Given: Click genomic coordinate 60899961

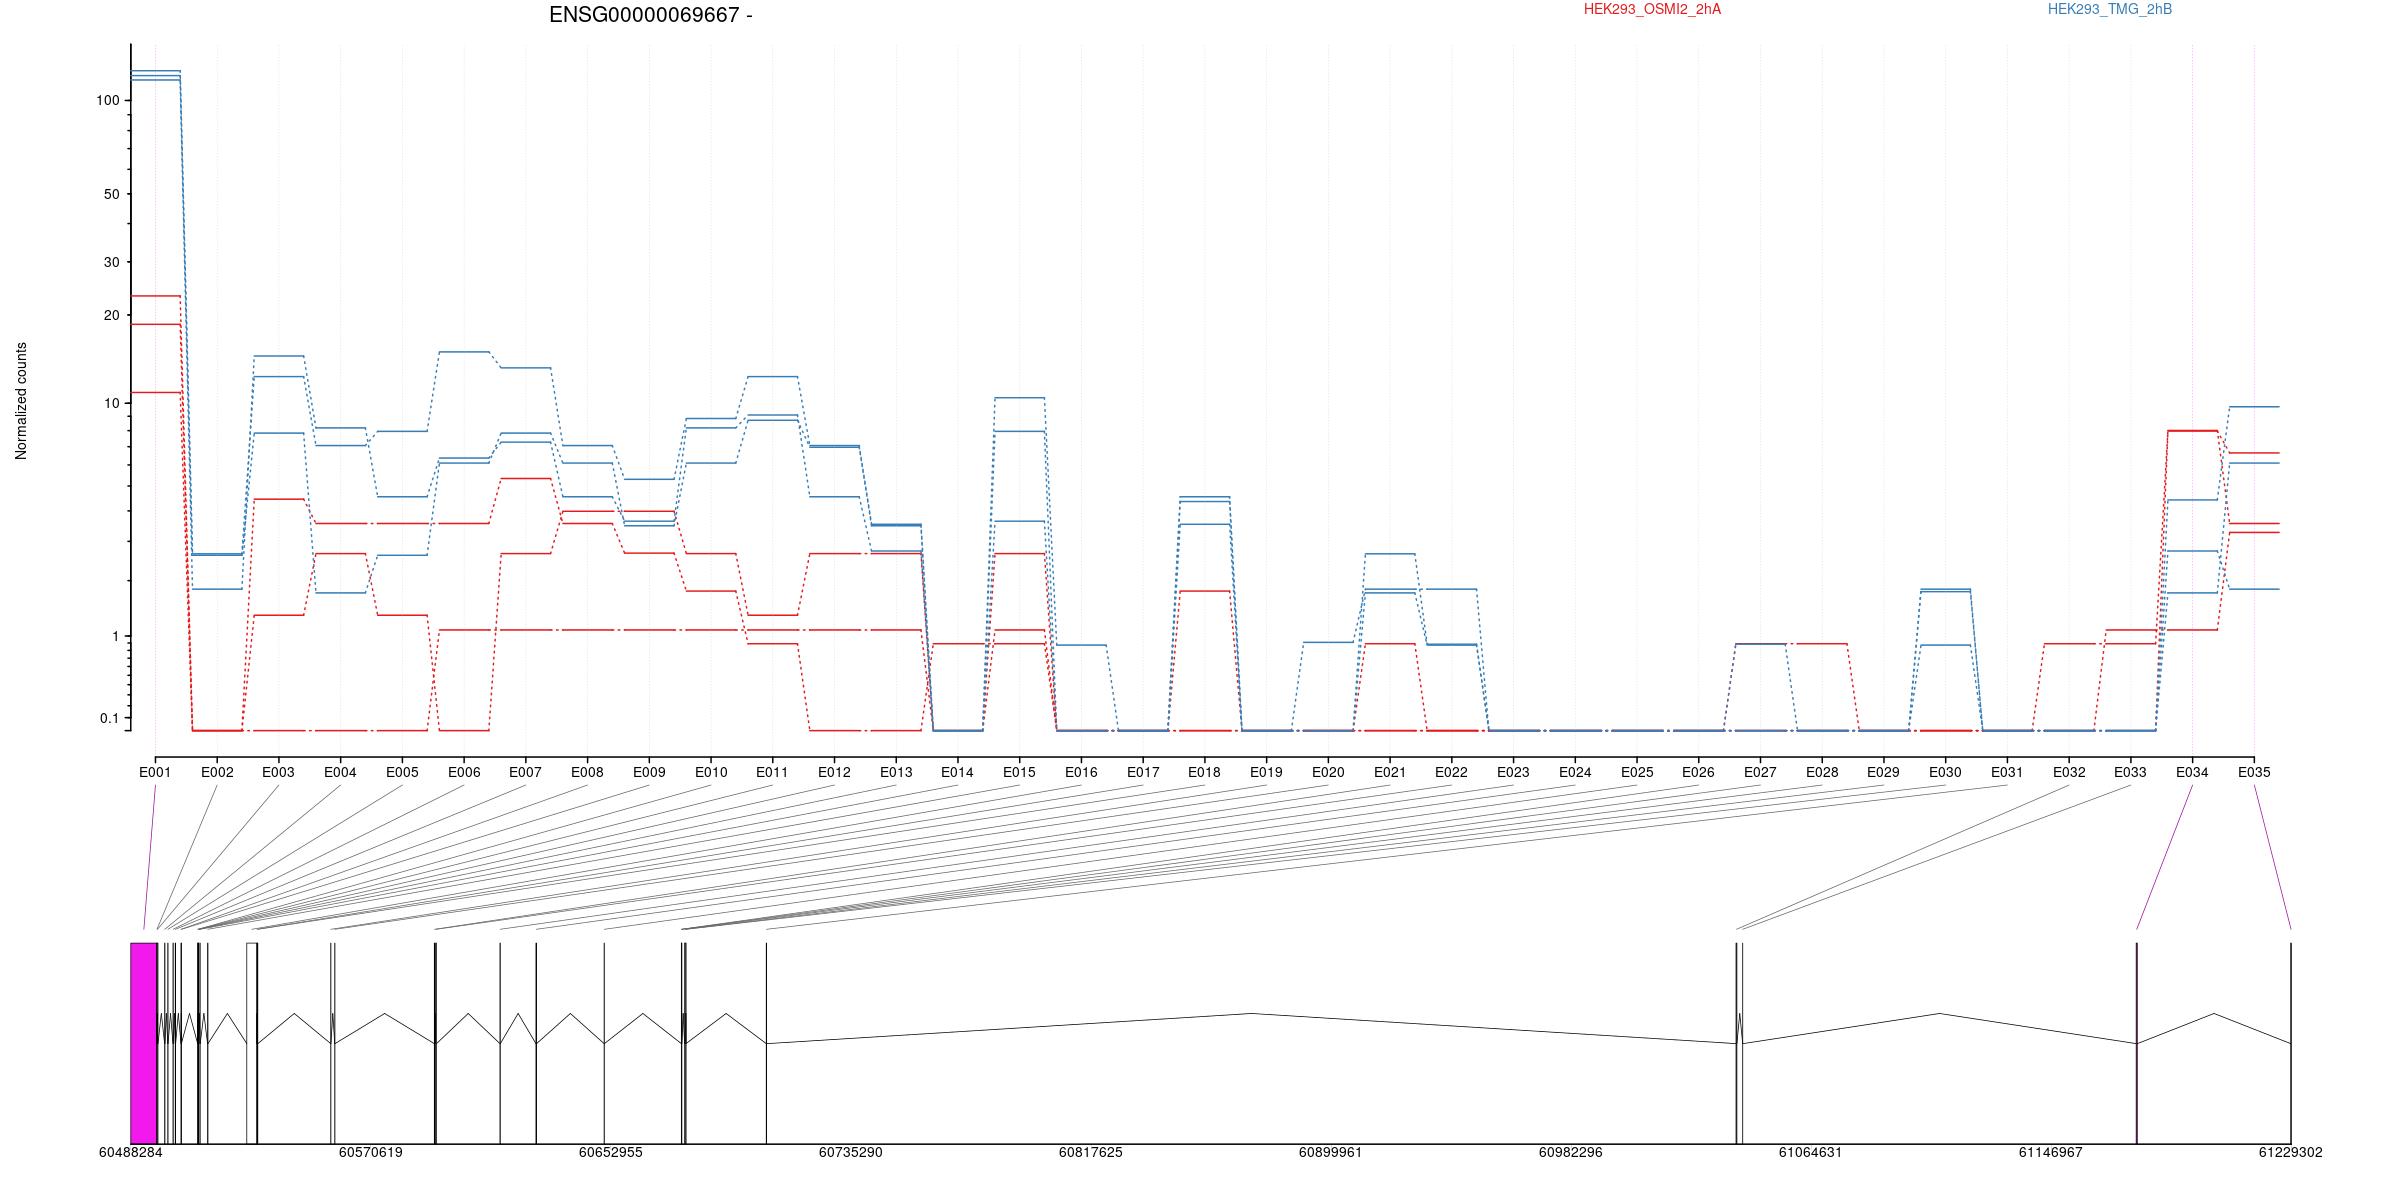Looking at the screenshot, I should click(1331, 1152).
